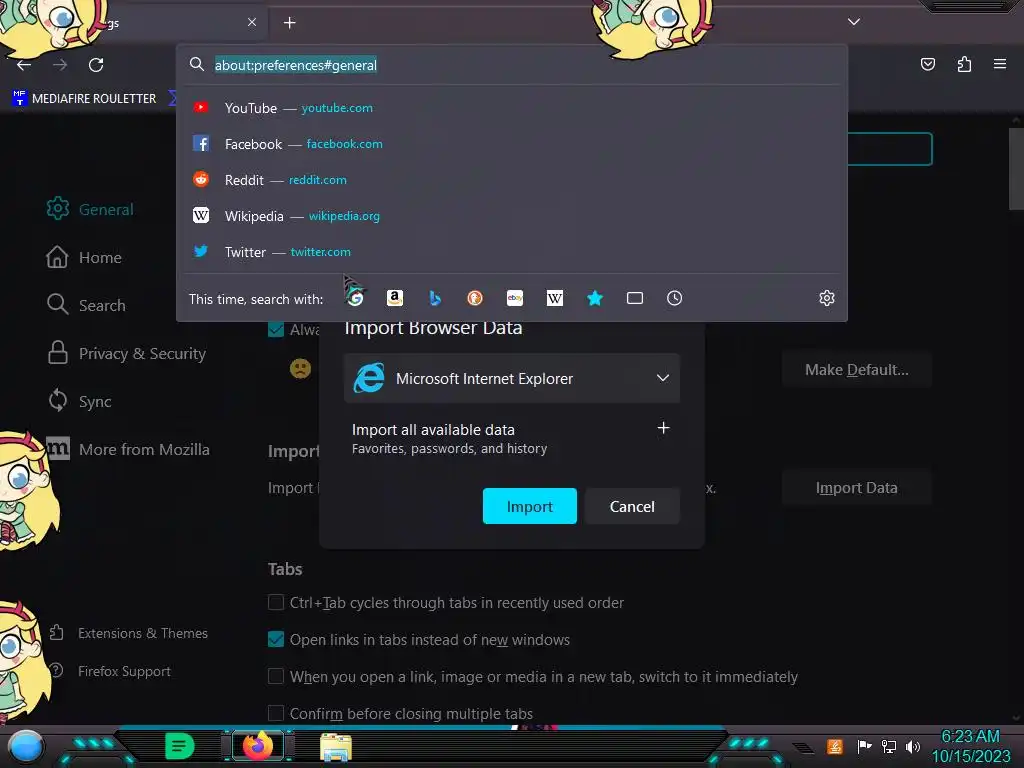Image resolution: width=1024 pixels, height=768 pixels.
Task: Search with Bing this time
Action: tap(435, 298)
